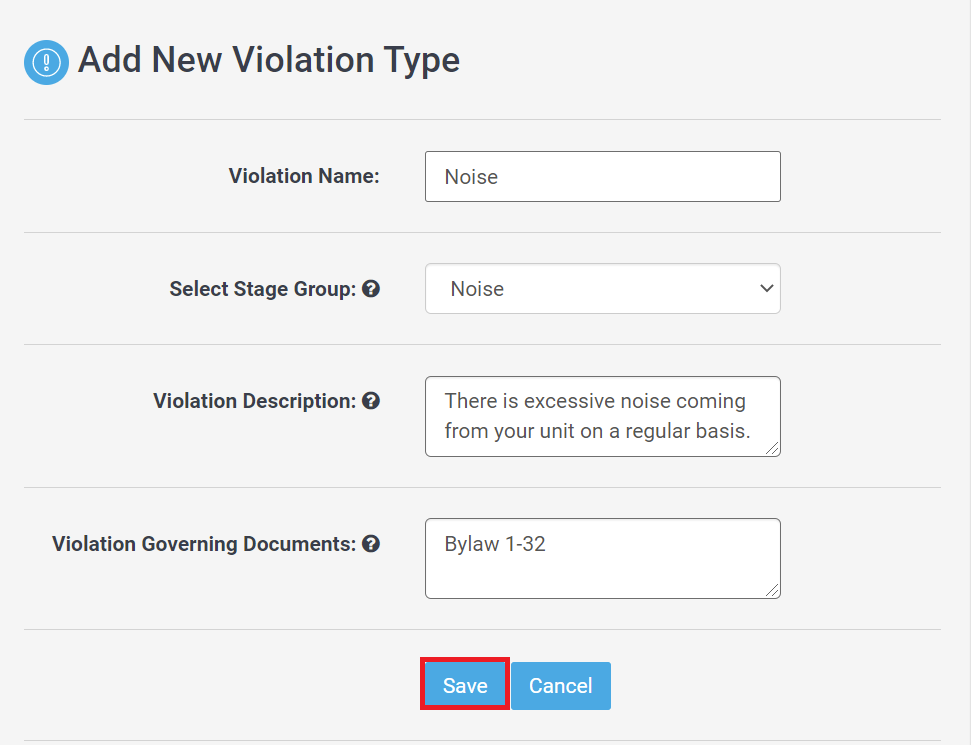Click the Select Stage Group label

[263, 289]
